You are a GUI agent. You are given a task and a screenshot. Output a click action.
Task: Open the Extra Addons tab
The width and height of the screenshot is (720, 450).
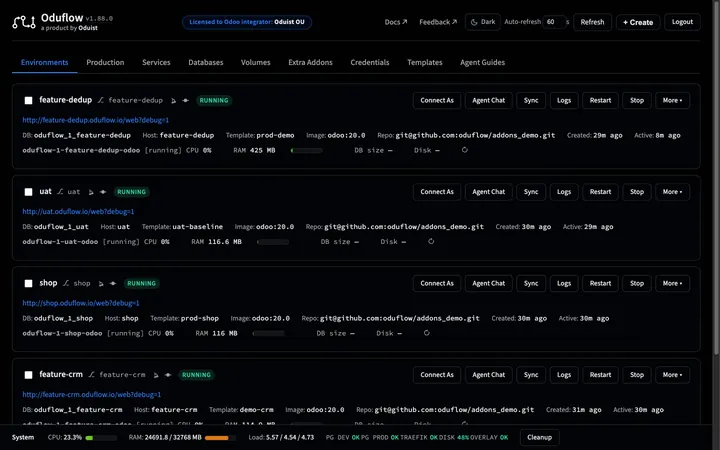click(x=310, y=62)
